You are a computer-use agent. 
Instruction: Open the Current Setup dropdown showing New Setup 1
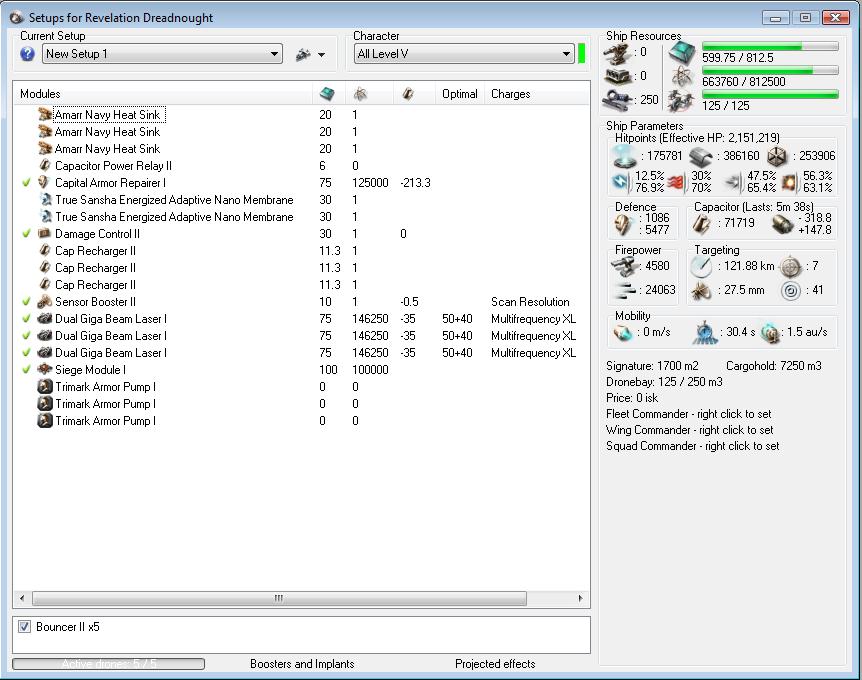[162, 54]
